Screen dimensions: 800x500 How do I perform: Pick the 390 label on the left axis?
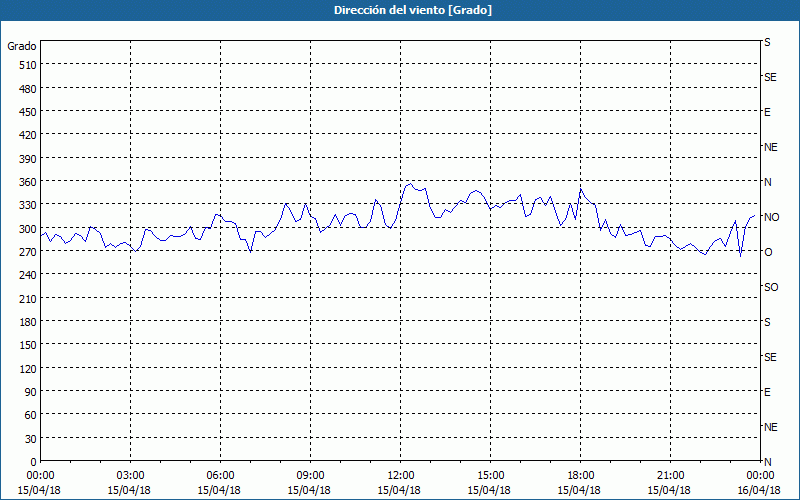tap(28, 159)
